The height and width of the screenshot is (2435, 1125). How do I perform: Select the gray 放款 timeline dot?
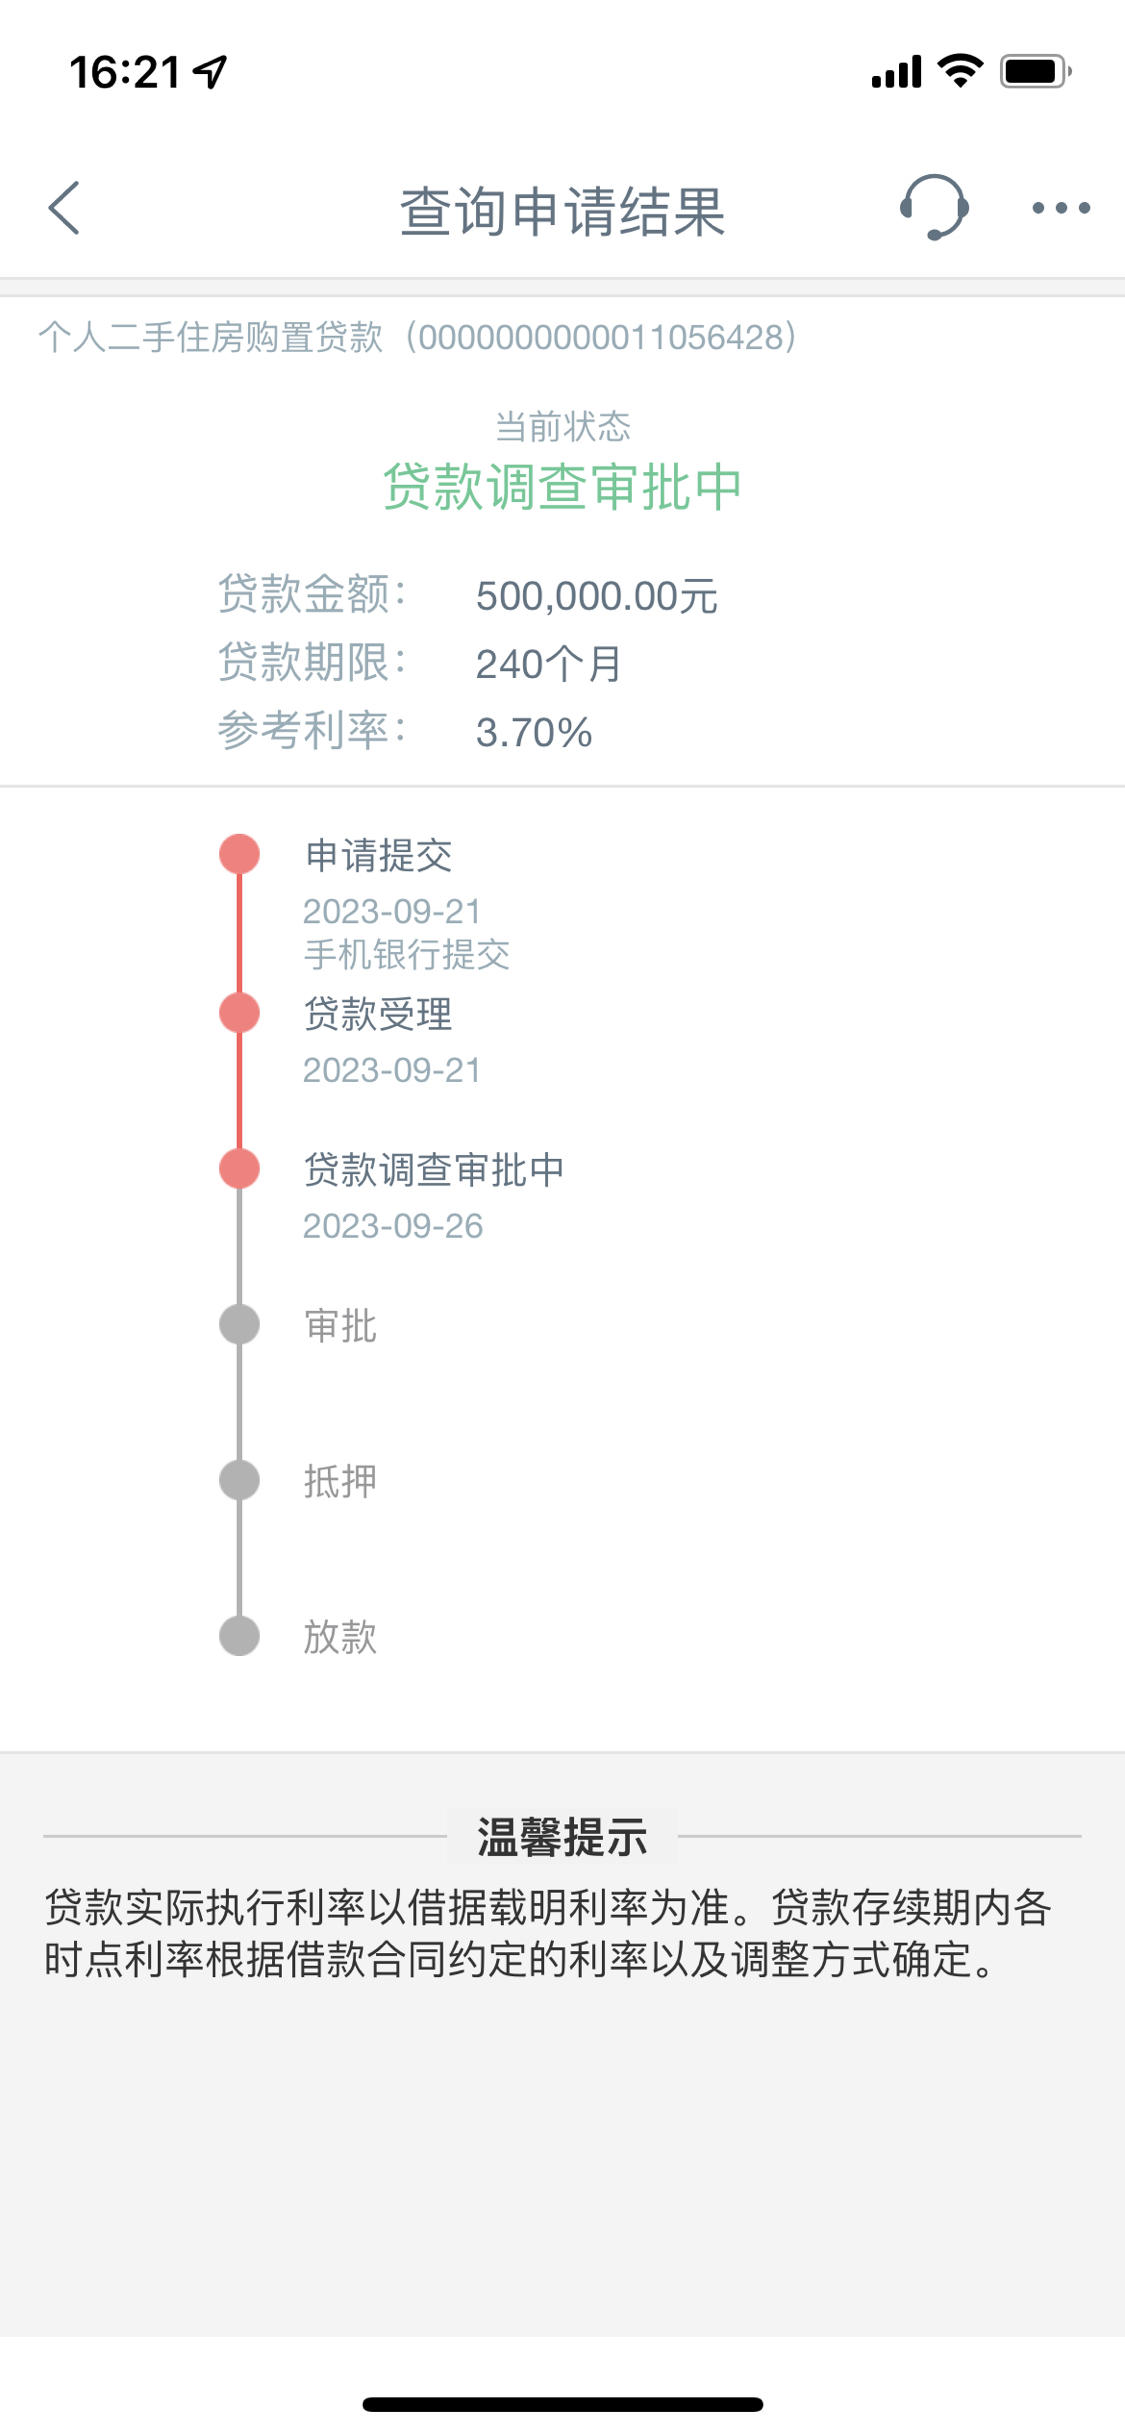[x=239, y=1637]
